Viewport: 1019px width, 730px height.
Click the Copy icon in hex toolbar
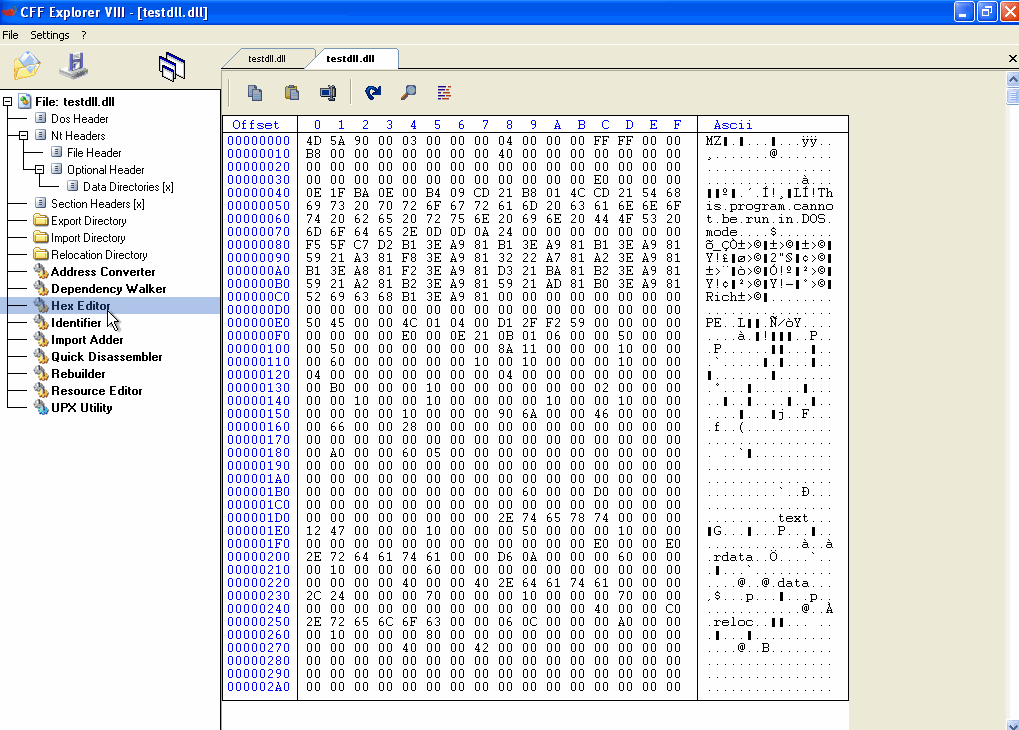[255, 93]
